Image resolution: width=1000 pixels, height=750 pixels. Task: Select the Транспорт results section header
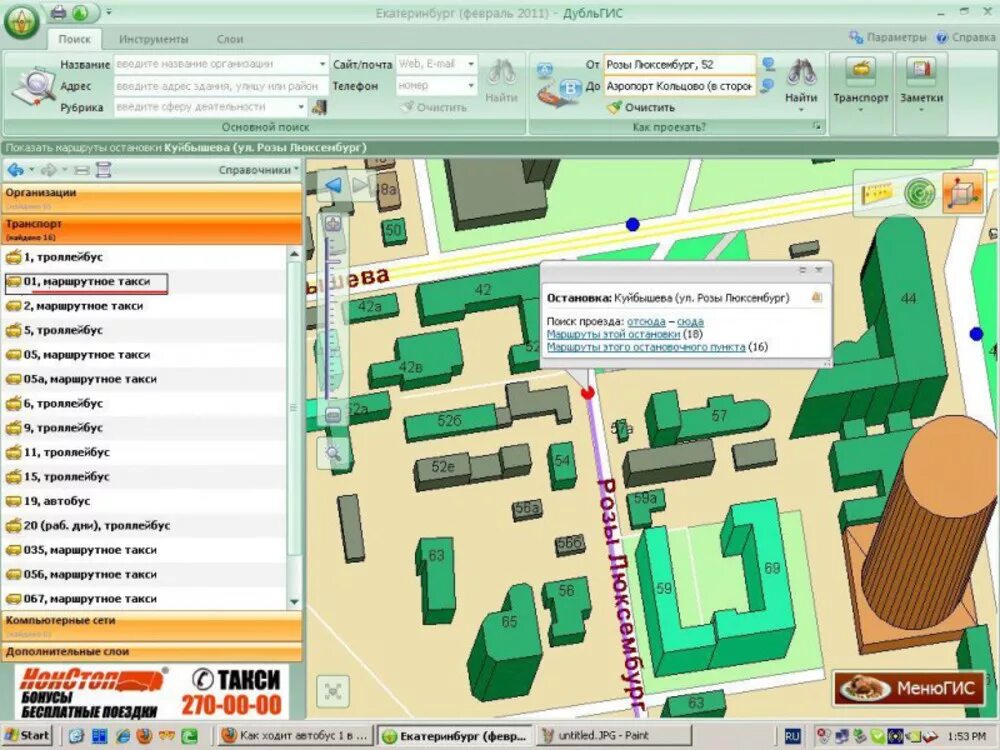coord(151,230)
